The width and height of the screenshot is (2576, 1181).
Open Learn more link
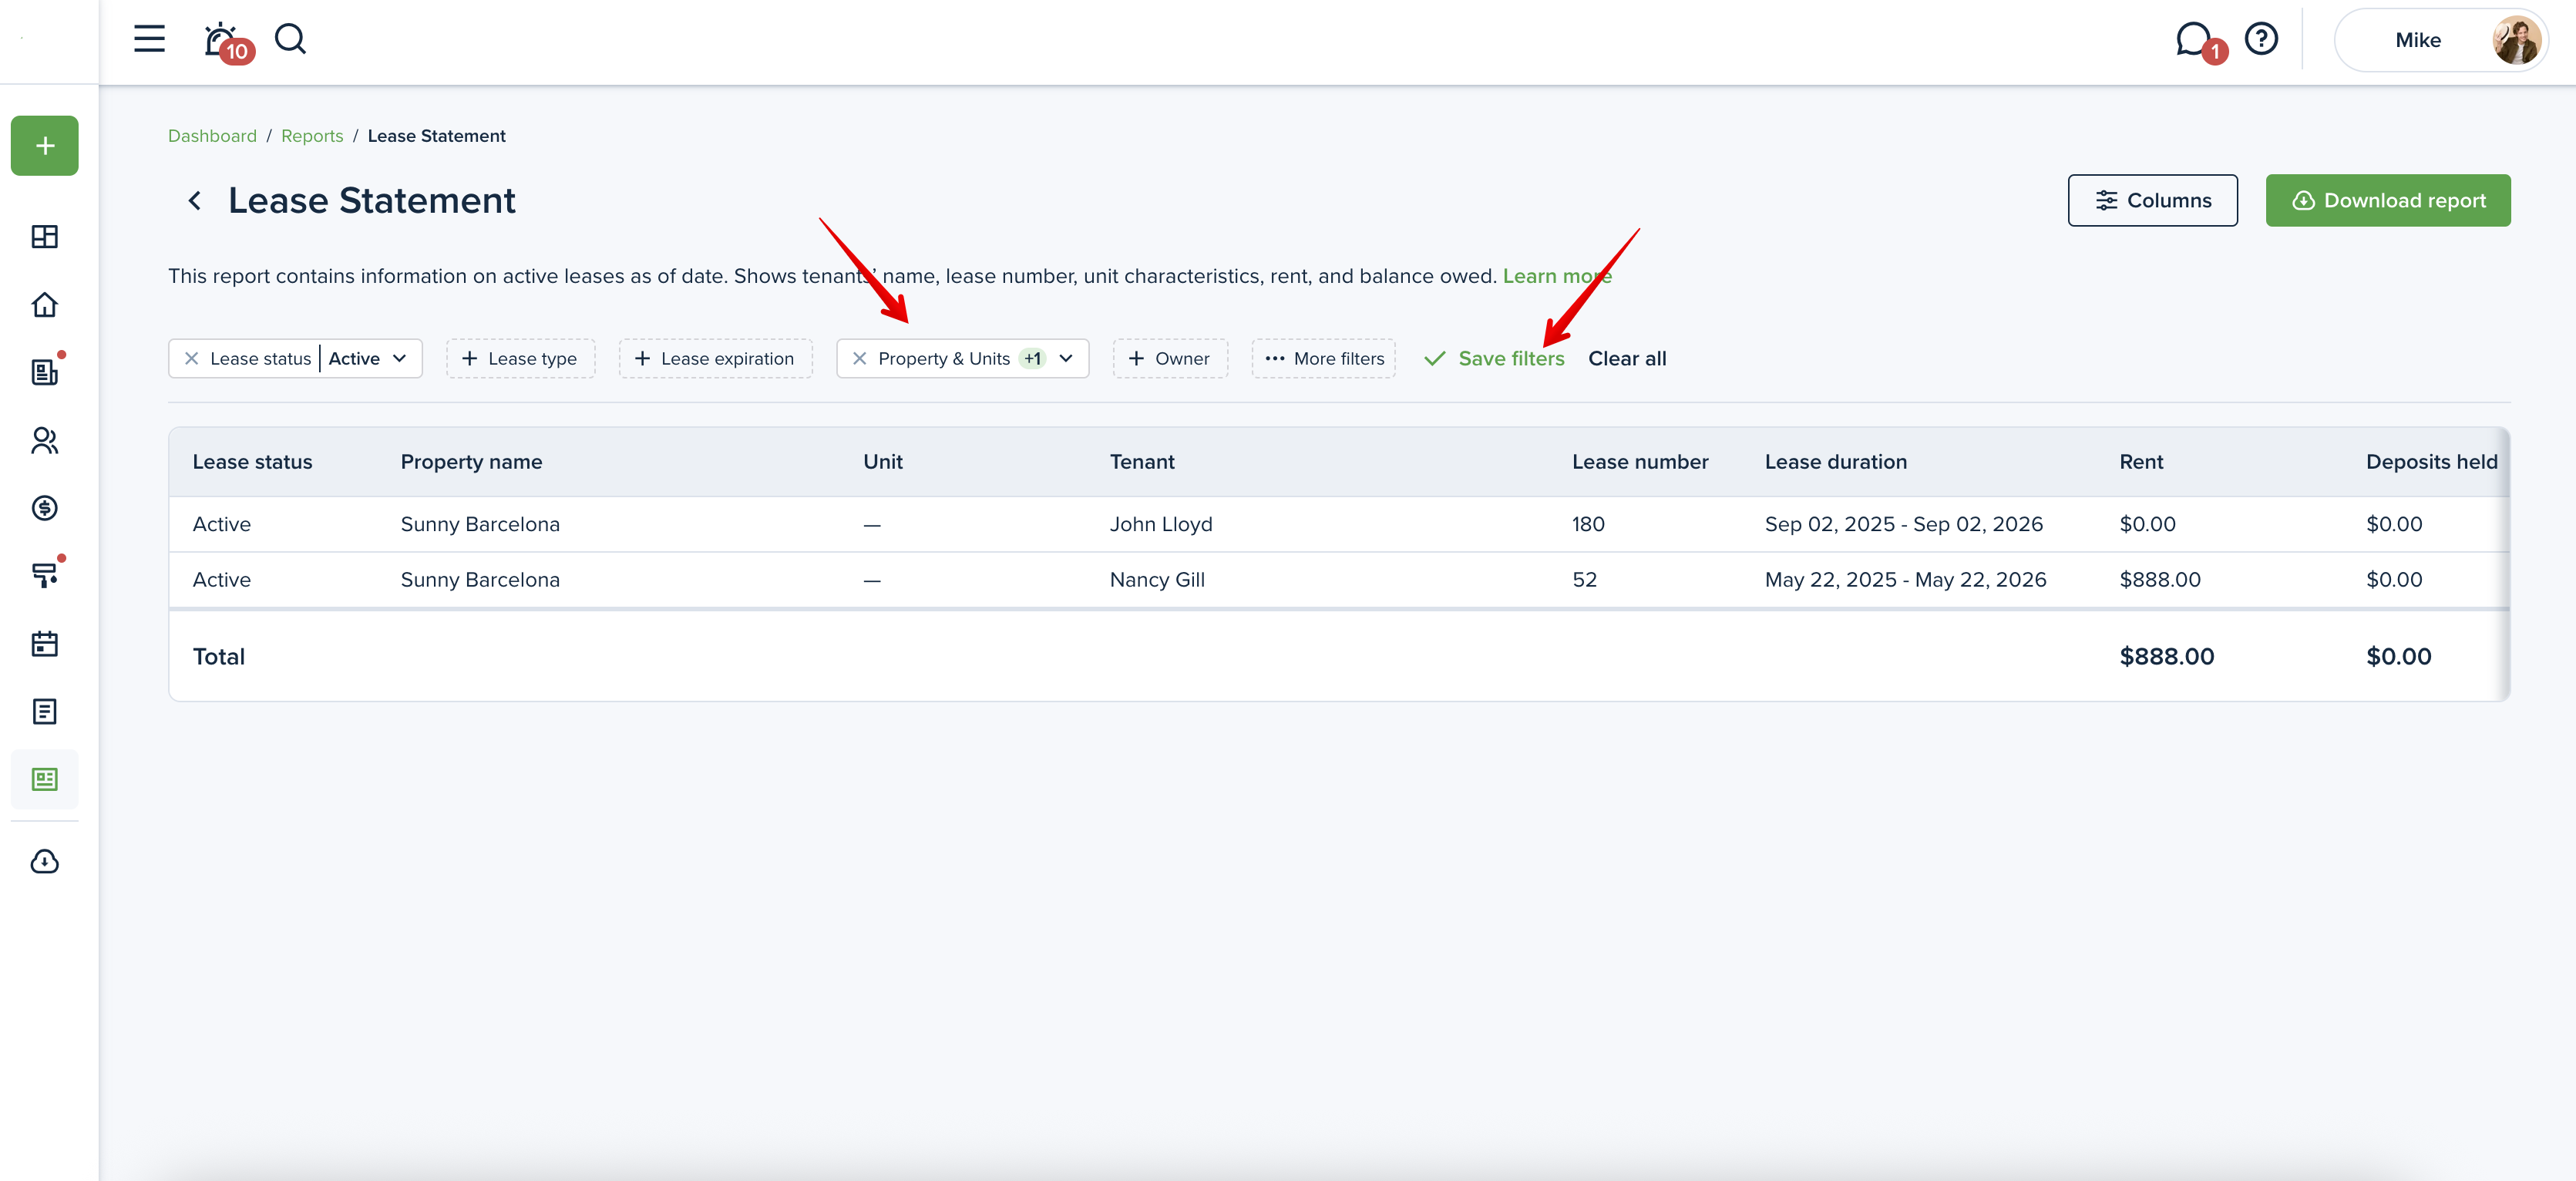[1557, 276]
